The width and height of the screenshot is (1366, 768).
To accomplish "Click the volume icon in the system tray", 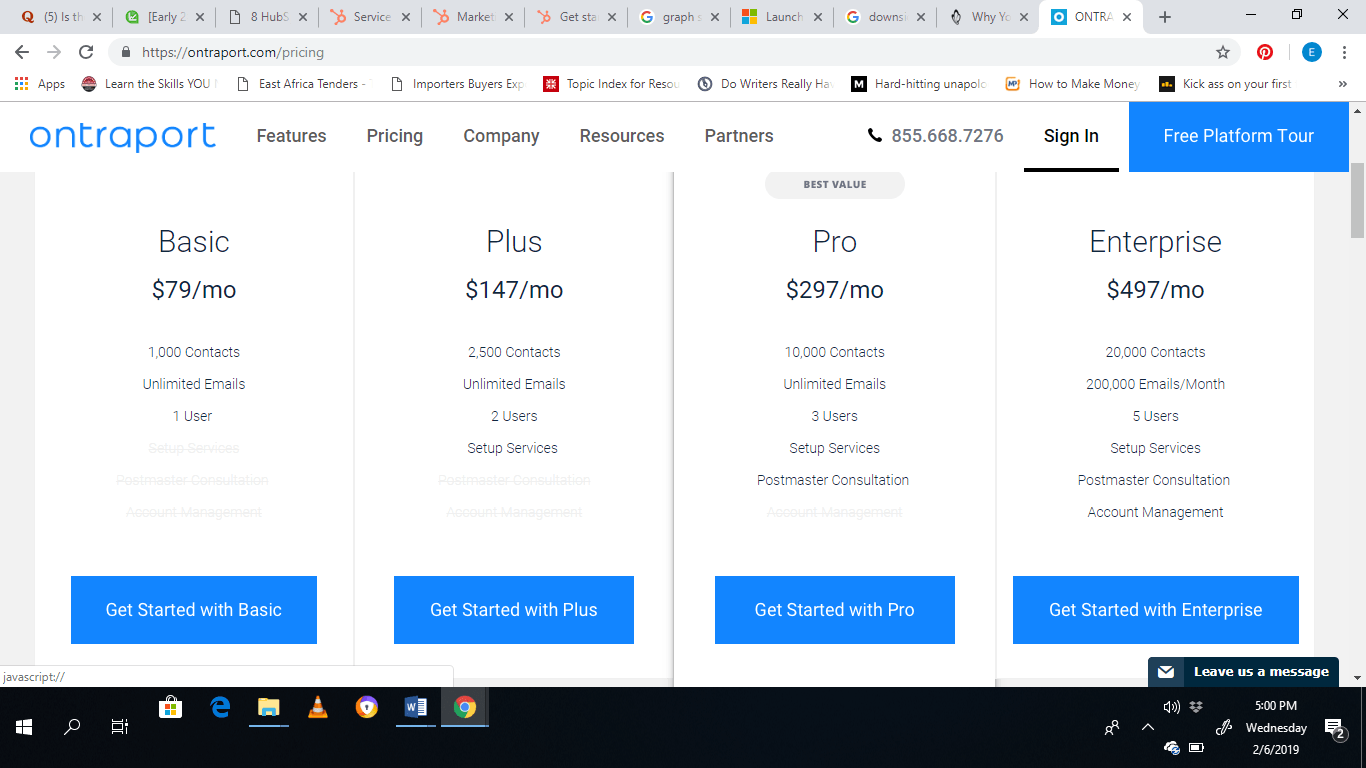I will point(1172,707).
